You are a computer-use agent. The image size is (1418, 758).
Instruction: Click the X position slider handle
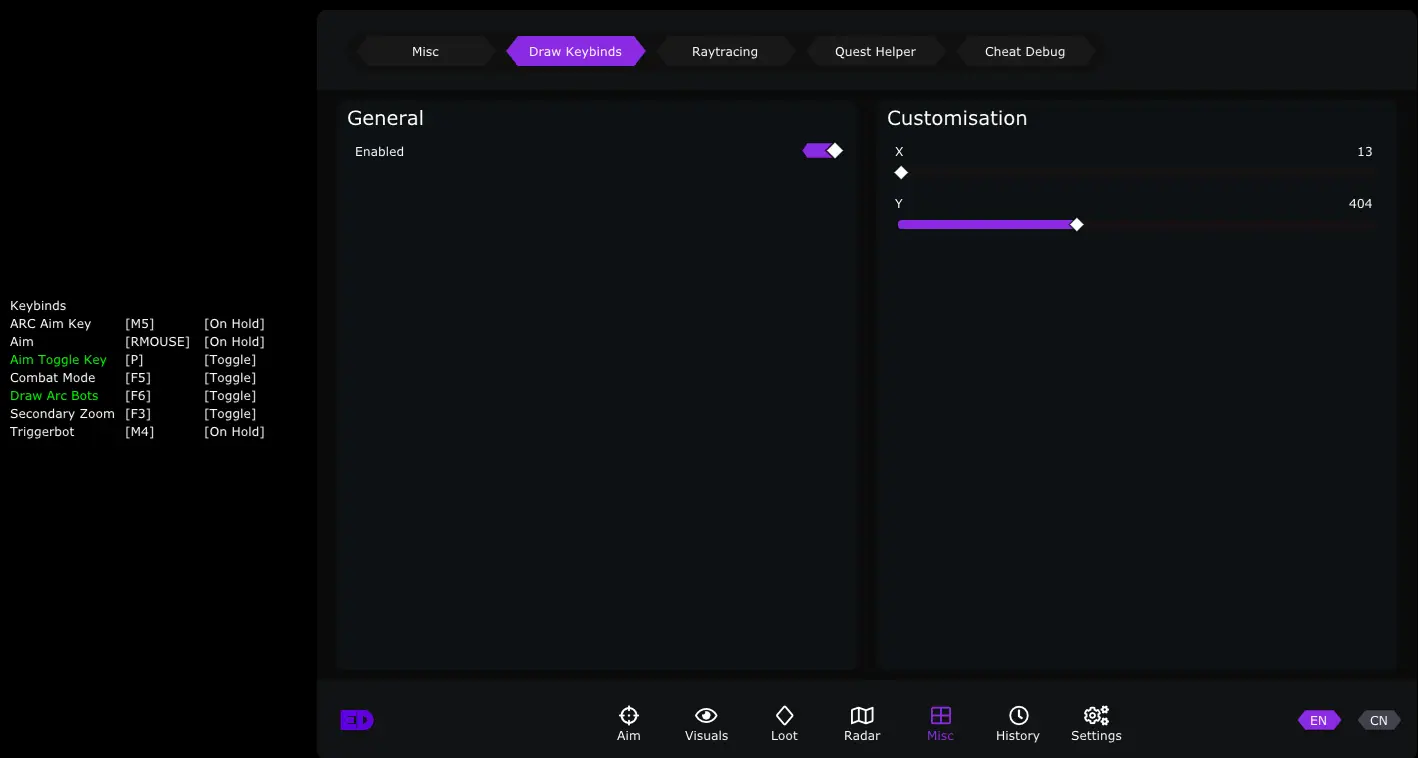coord(901,173)
